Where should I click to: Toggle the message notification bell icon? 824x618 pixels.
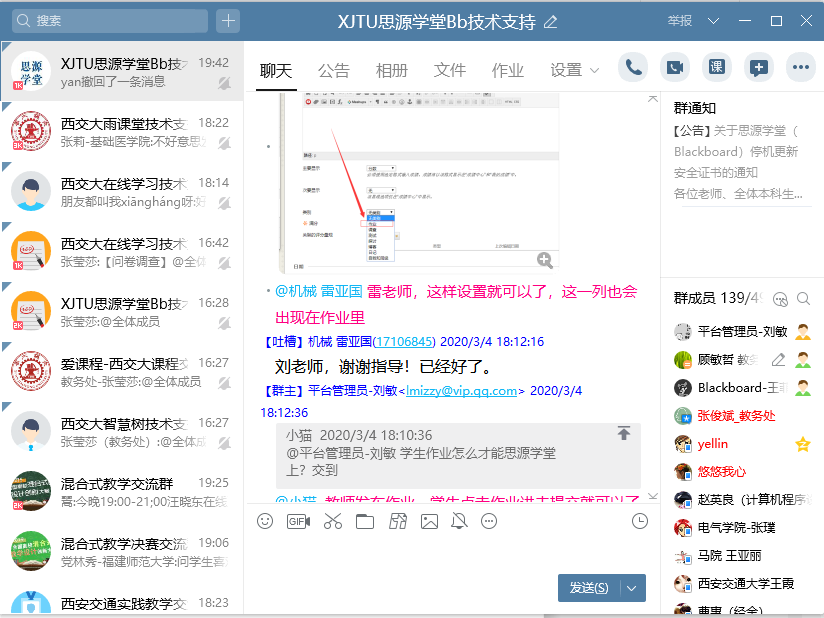click(x=459, y=521)
